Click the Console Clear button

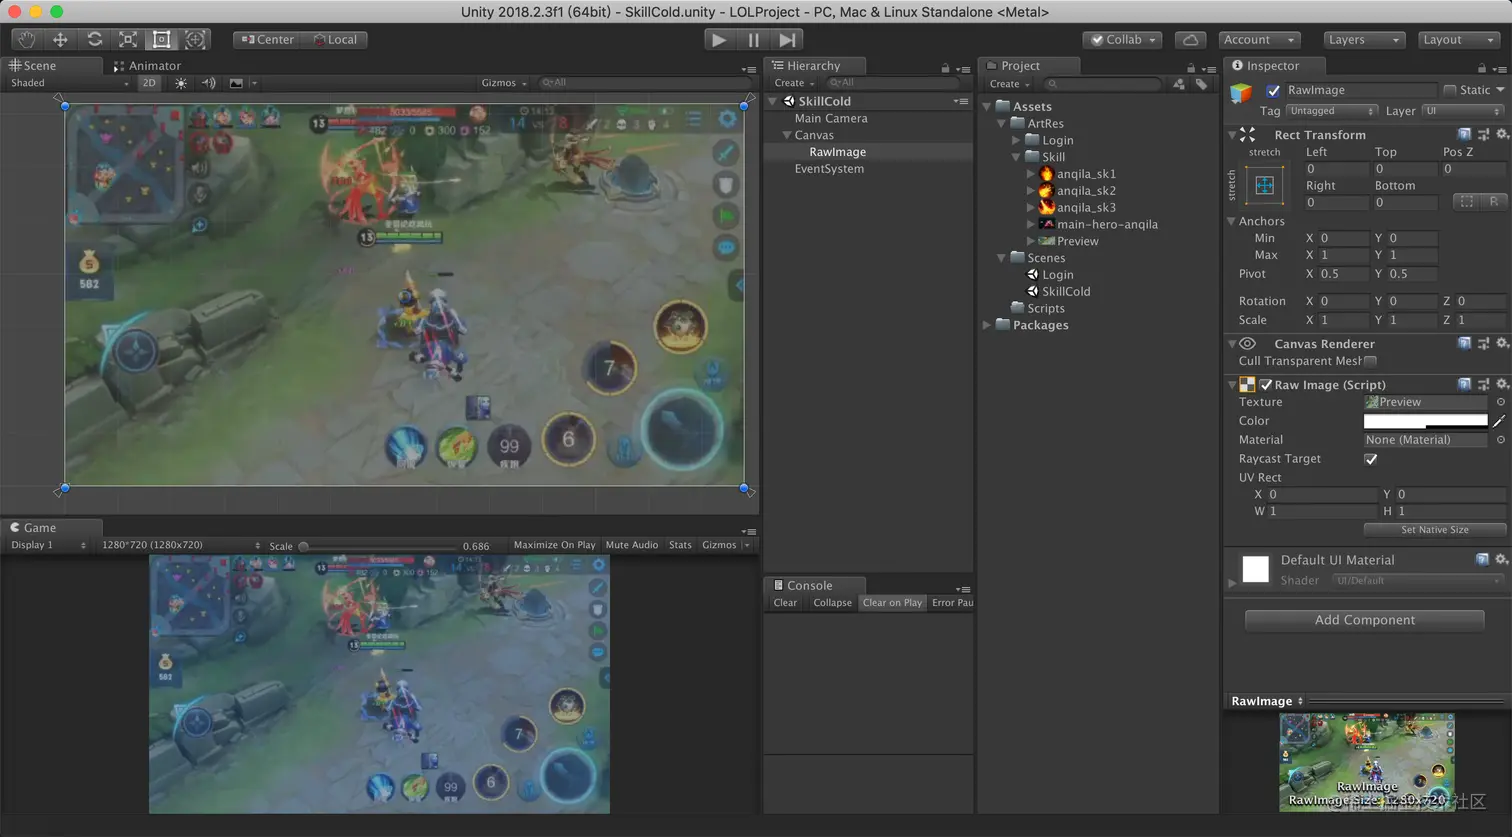785,603
